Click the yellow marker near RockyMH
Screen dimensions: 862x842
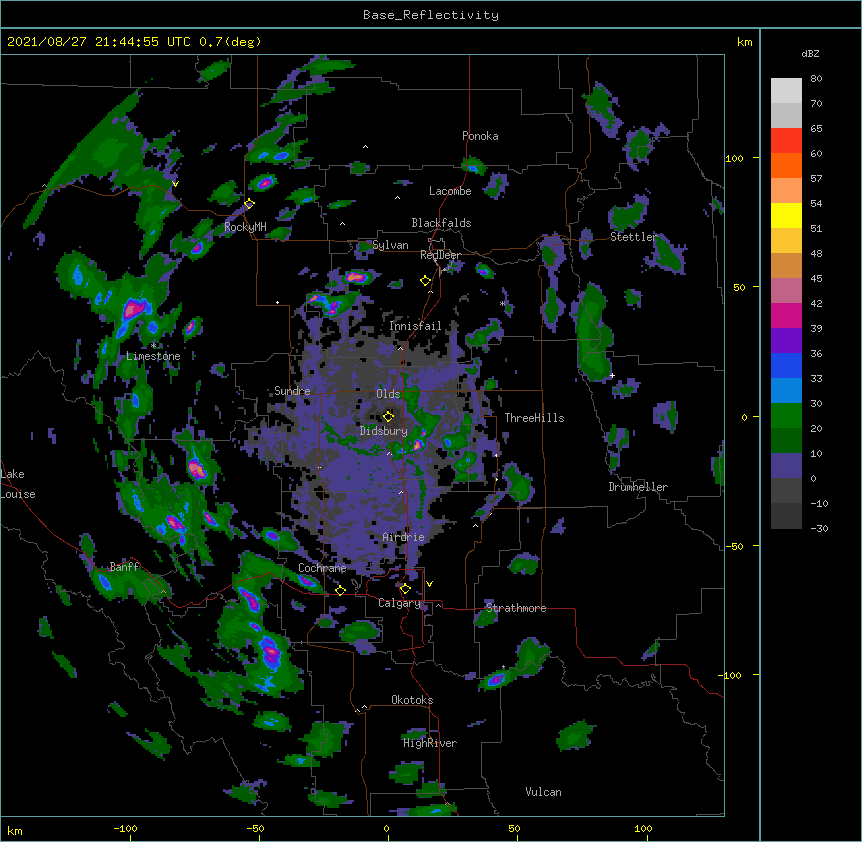(x=249, y=203)
